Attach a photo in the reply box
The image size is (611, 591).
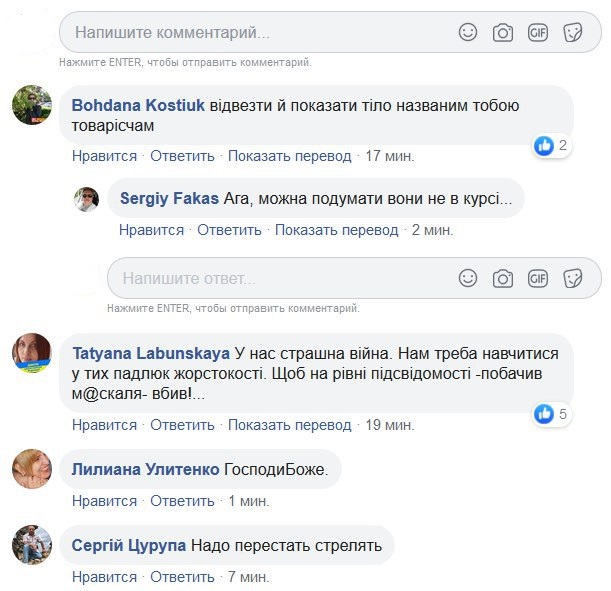(503, 277)
